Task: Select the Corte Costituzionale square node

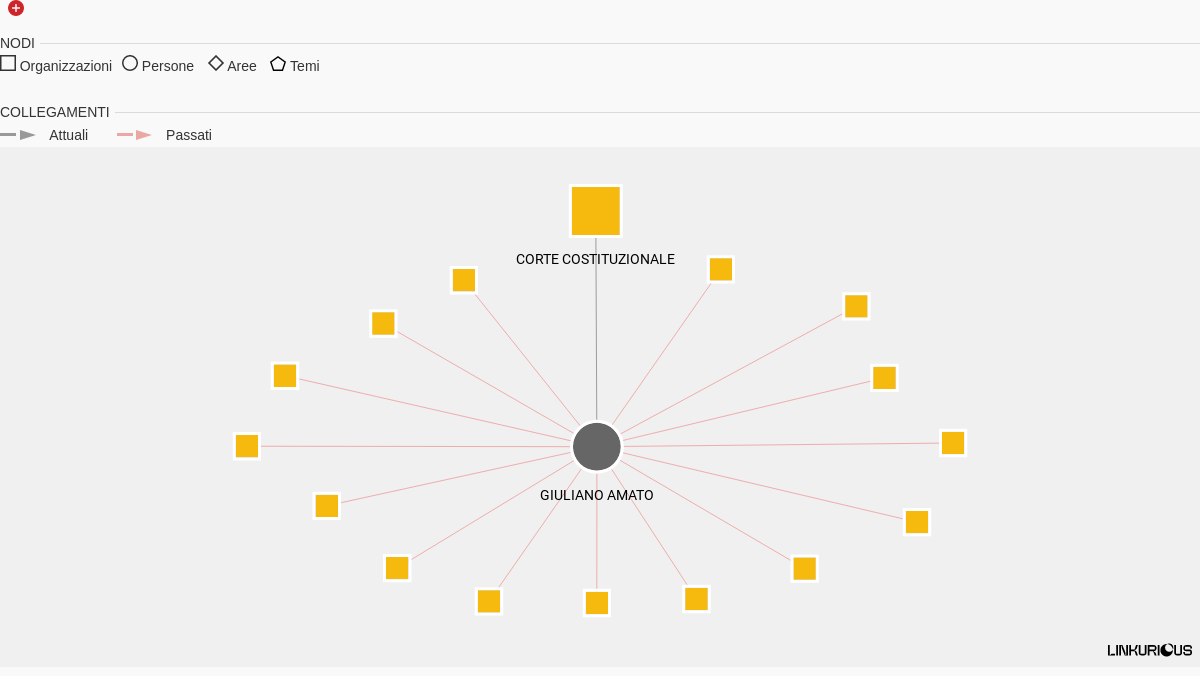Action: (596, 211)
